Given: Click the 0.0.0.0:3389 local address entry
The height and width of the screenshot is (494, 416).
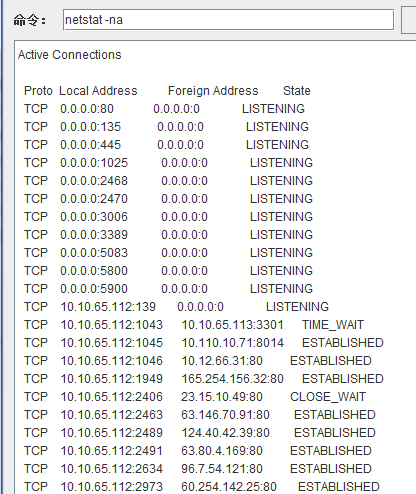Looking at the screenshot, I should [94, 235].
